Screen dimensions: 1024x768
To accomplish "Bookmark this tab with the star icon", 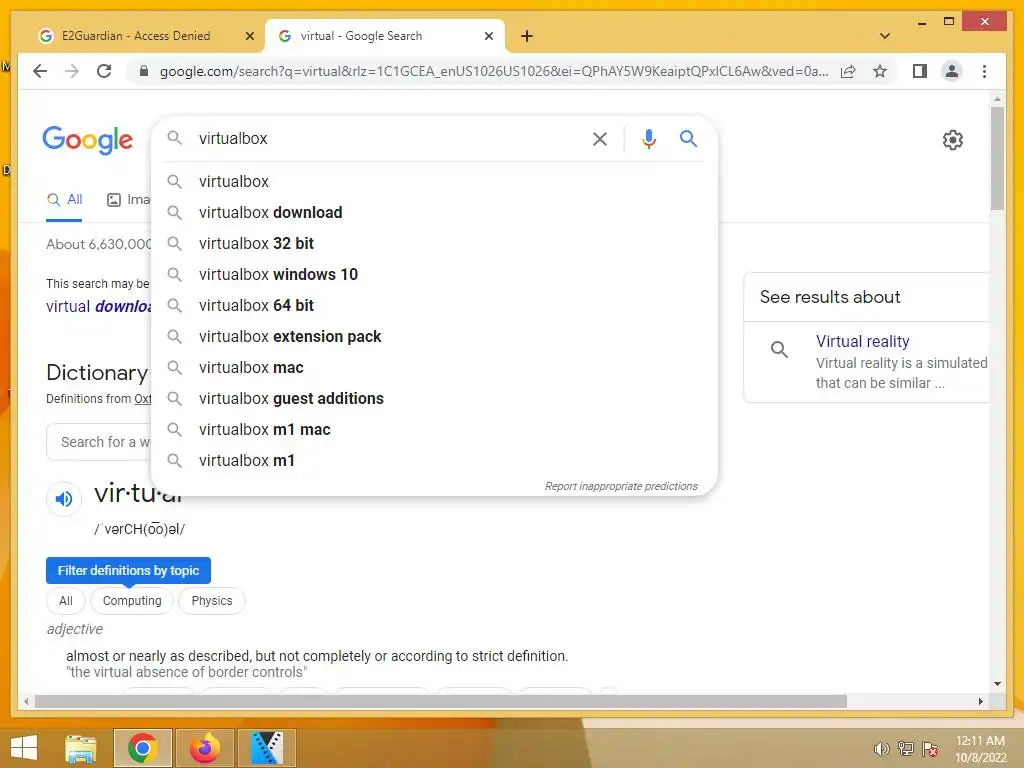I will (880, 71).
